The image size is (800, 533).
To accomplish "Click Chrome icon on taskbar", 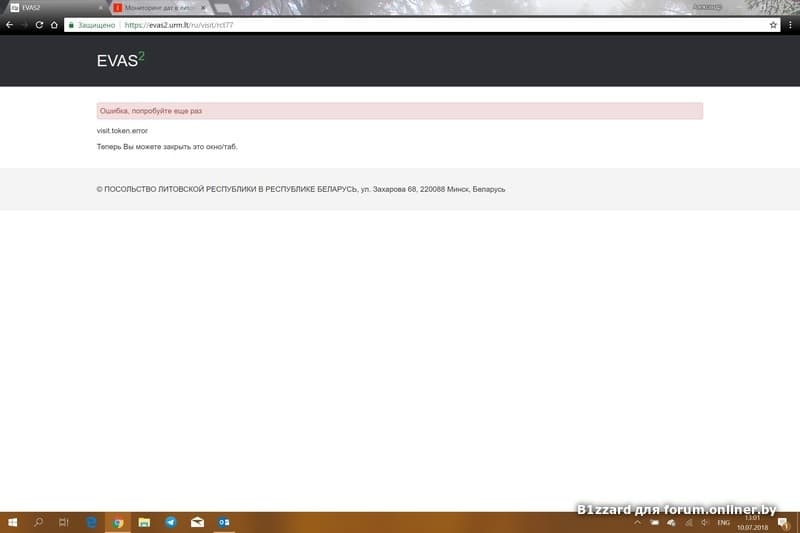I will pos(118,522).
